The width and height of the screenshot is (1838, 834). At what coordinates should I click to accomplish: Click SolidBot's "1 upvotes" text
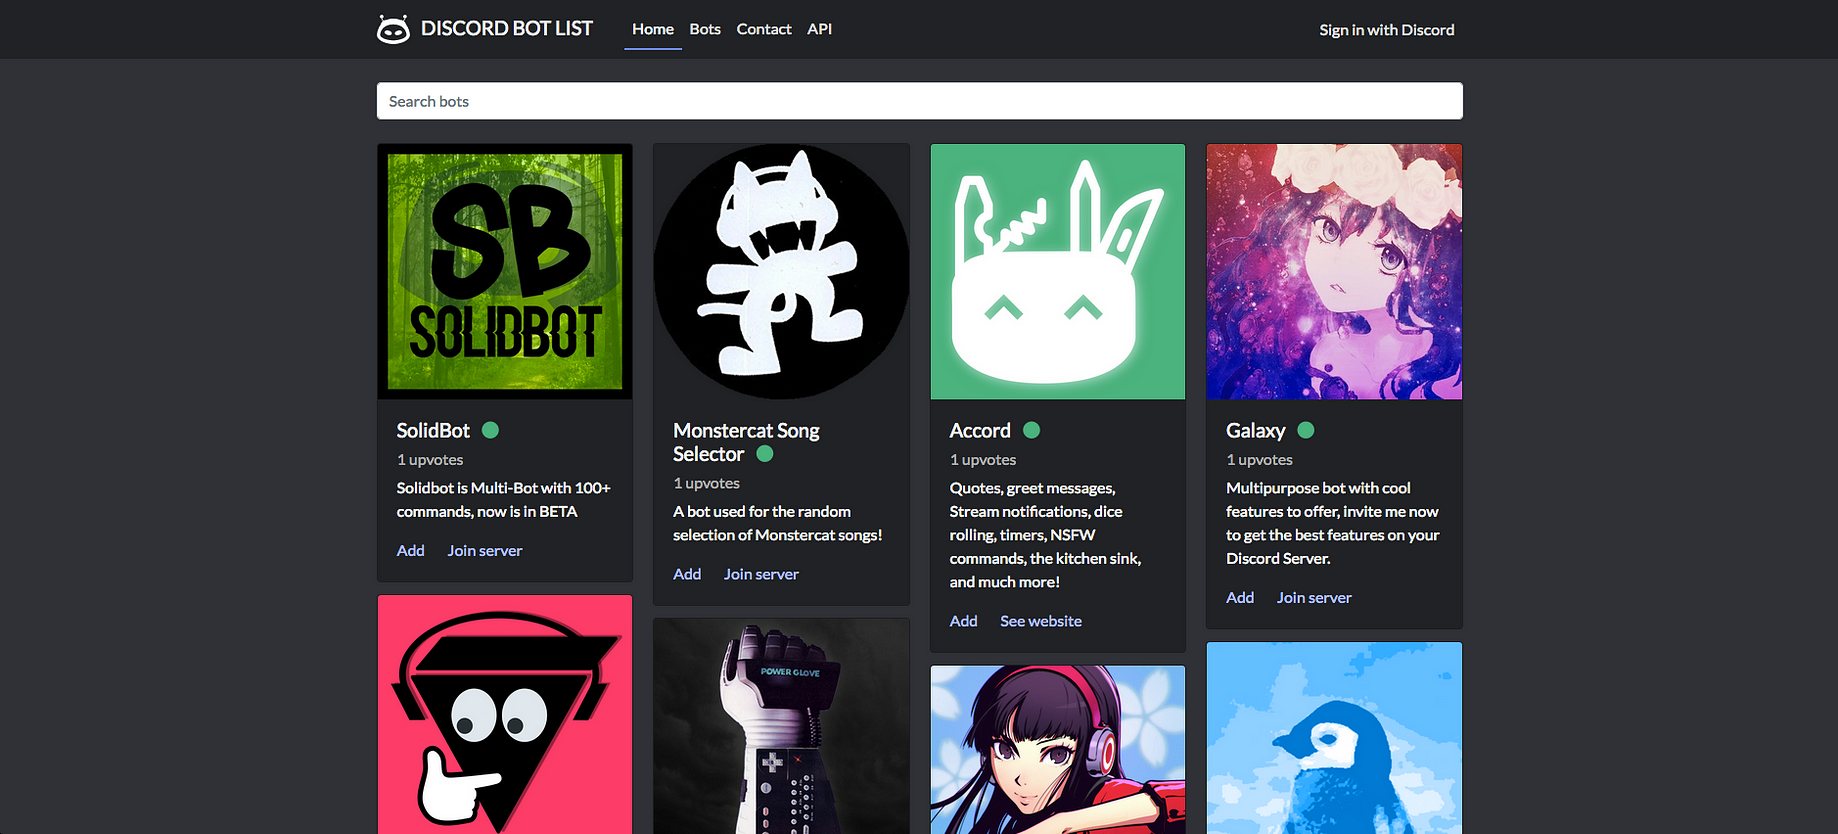click(x=430, y=460)
